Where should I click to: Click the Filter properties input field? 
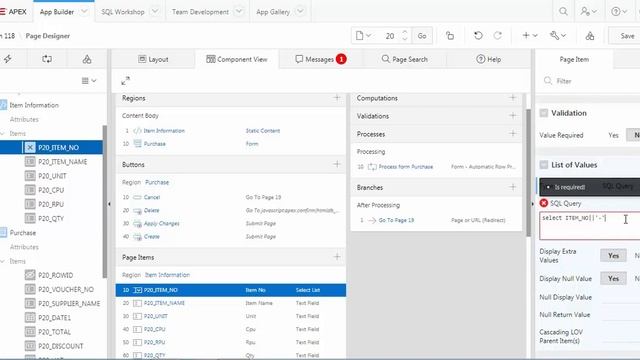(592, 81)
